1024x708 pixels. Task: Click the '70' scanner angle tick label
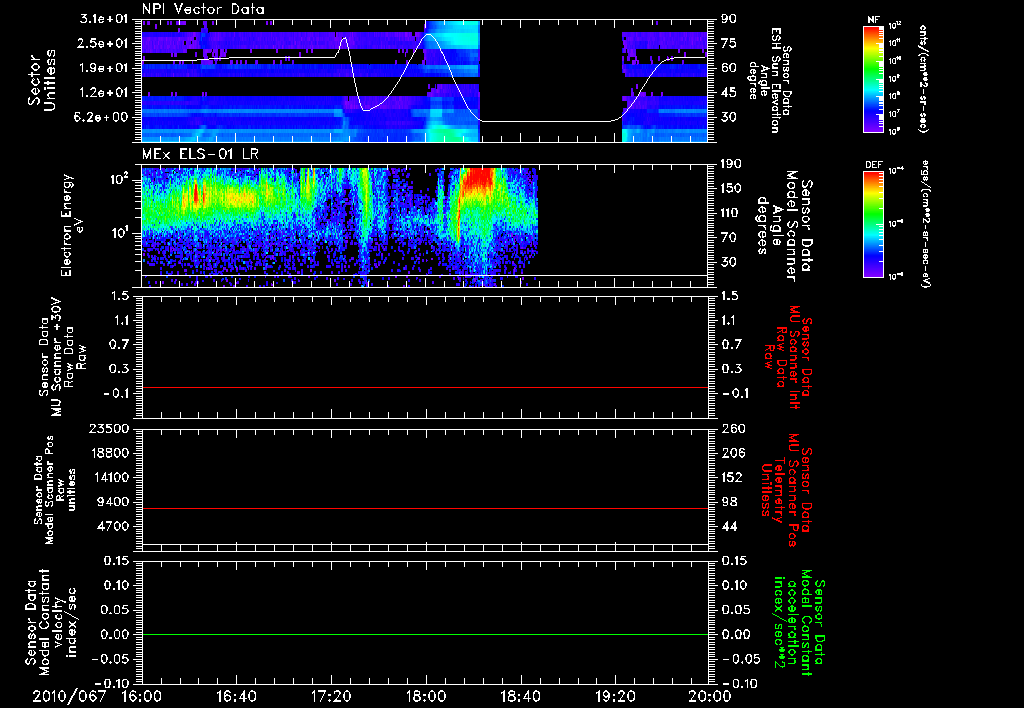[729, 237]
